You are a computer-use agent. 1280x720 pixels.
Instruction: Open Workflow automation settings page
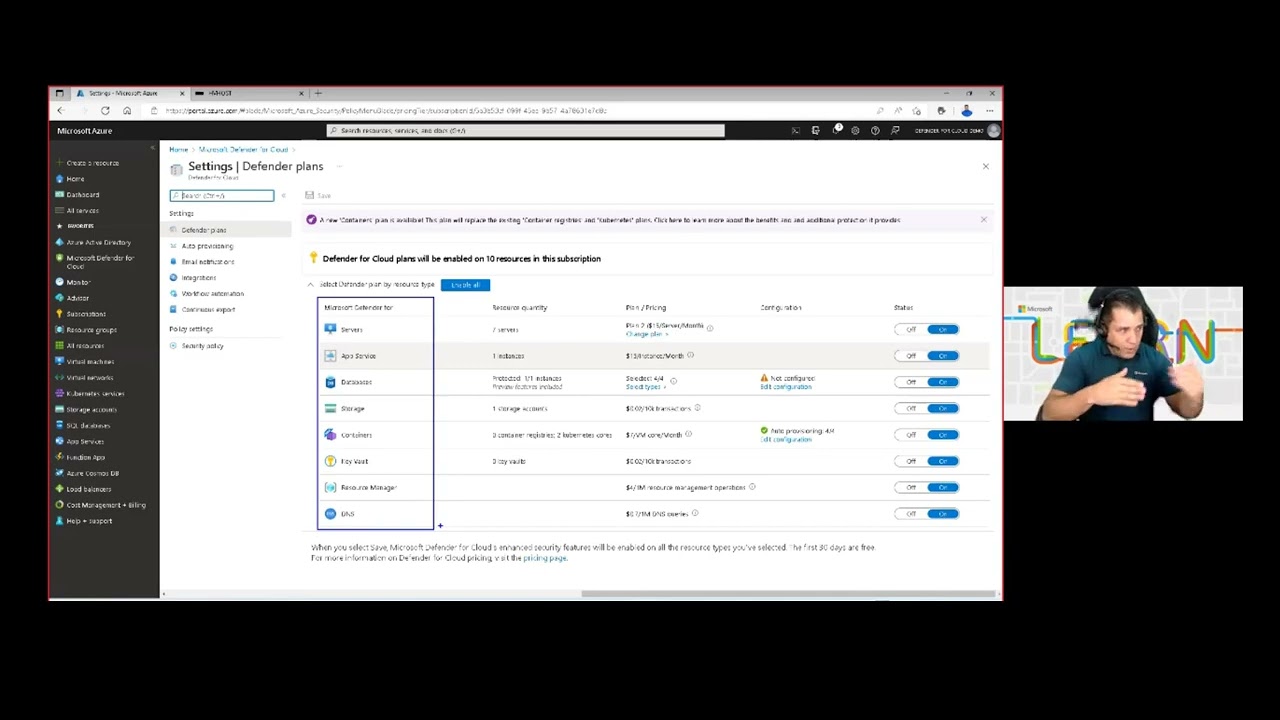coord(212,294)
